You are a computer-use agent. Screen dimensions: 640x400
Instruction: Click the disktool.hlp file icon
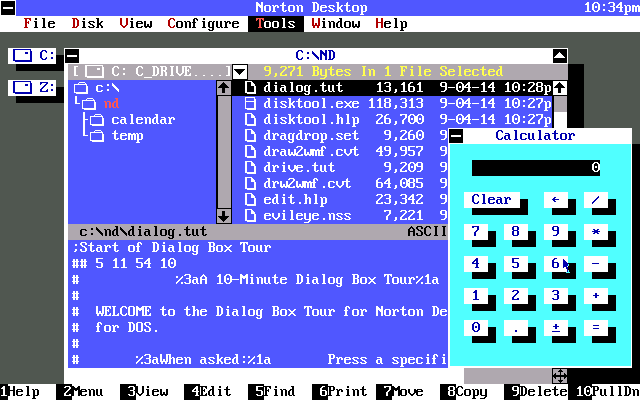(250, 120)
